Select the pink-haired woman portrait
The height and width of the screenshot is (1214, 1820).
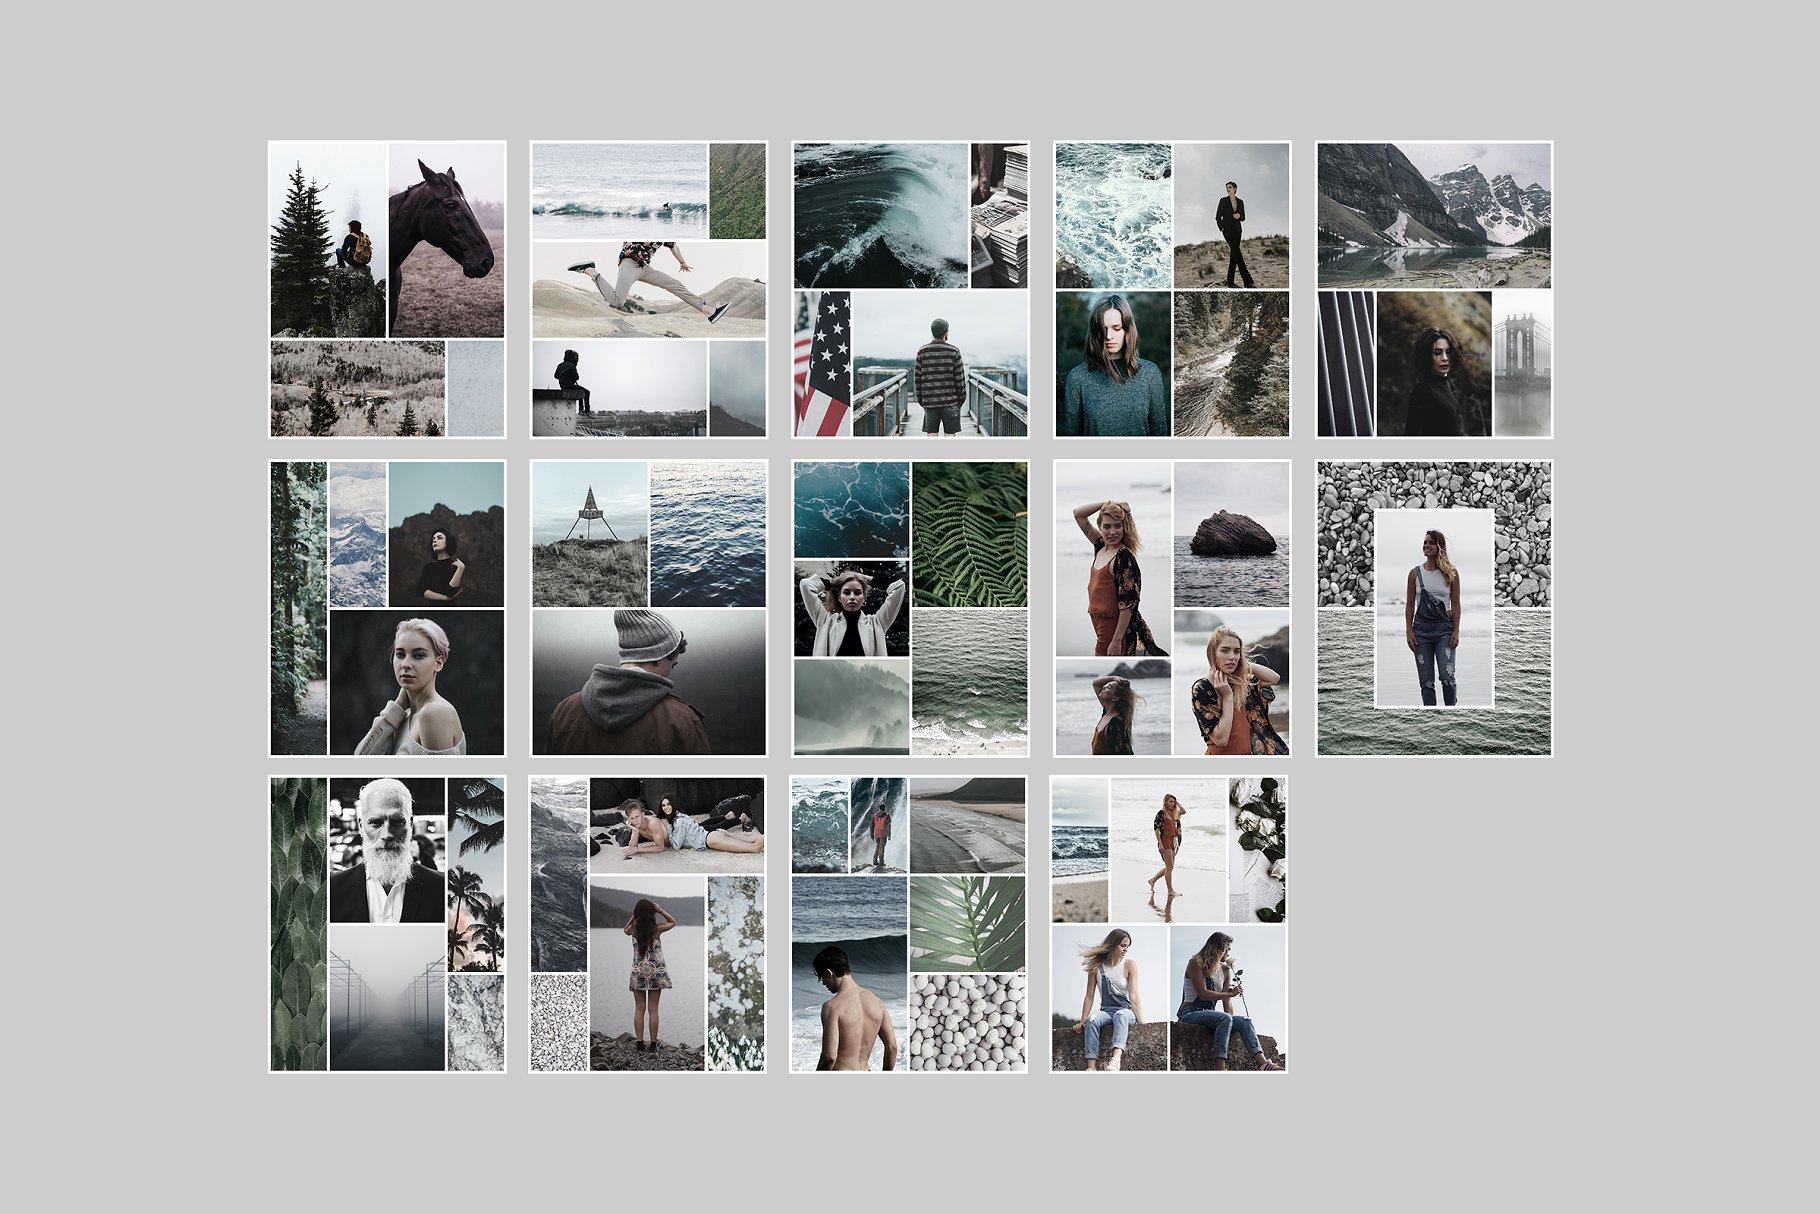[416, 682]
